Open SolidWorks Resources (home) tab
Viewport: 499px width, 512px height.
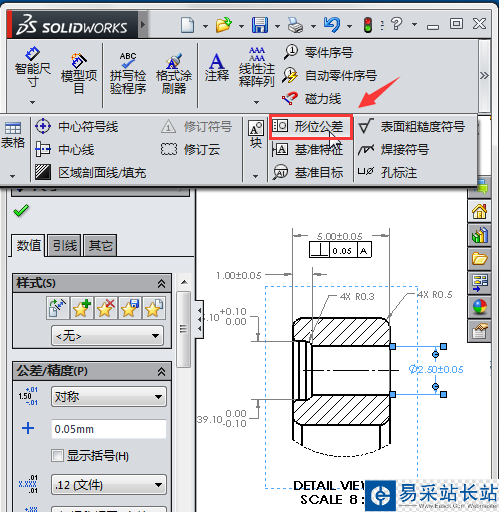[x=479, y=211]
